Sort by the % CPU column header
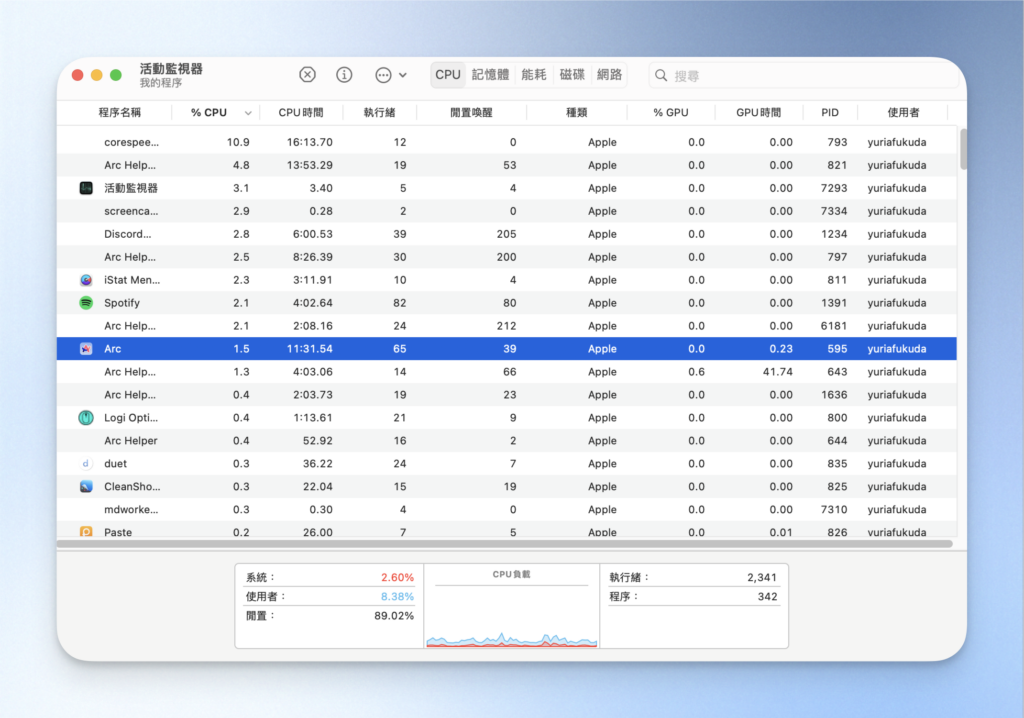This screenshot has width=1024, height=718. 209,112
